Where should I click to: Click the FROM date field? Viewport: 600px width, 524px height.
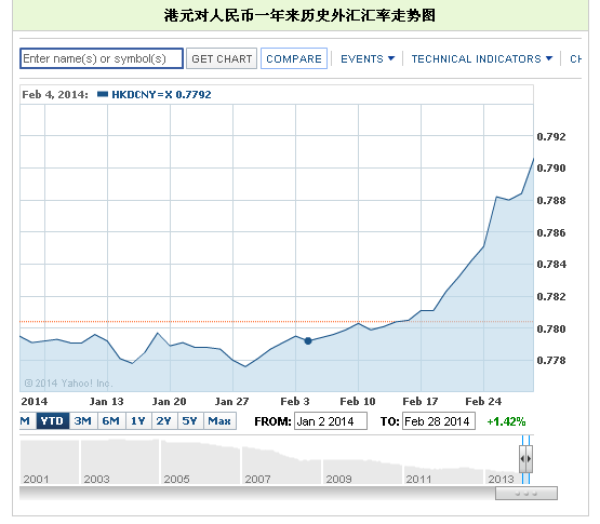click(x=331, y=421)
